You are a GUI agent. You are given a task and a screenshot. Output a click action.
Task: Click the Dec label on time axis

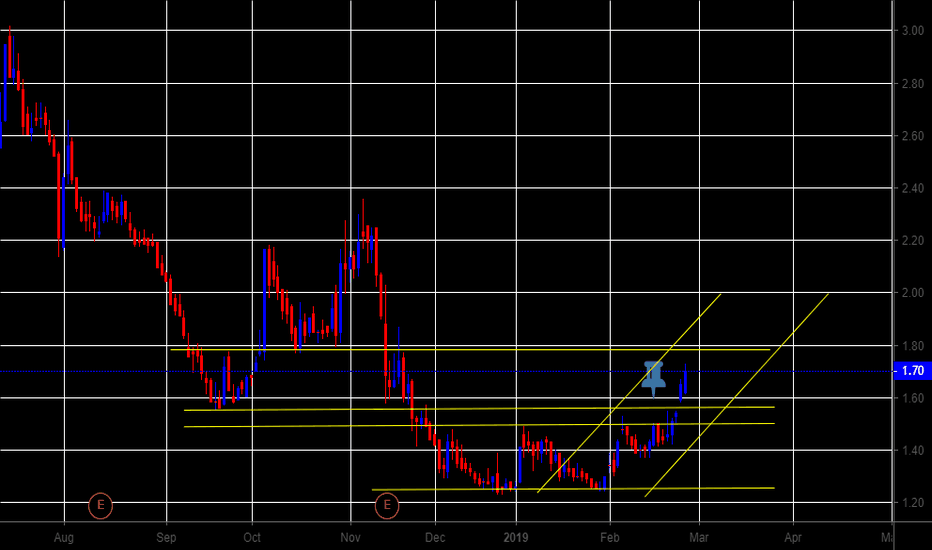pos(435,538)
